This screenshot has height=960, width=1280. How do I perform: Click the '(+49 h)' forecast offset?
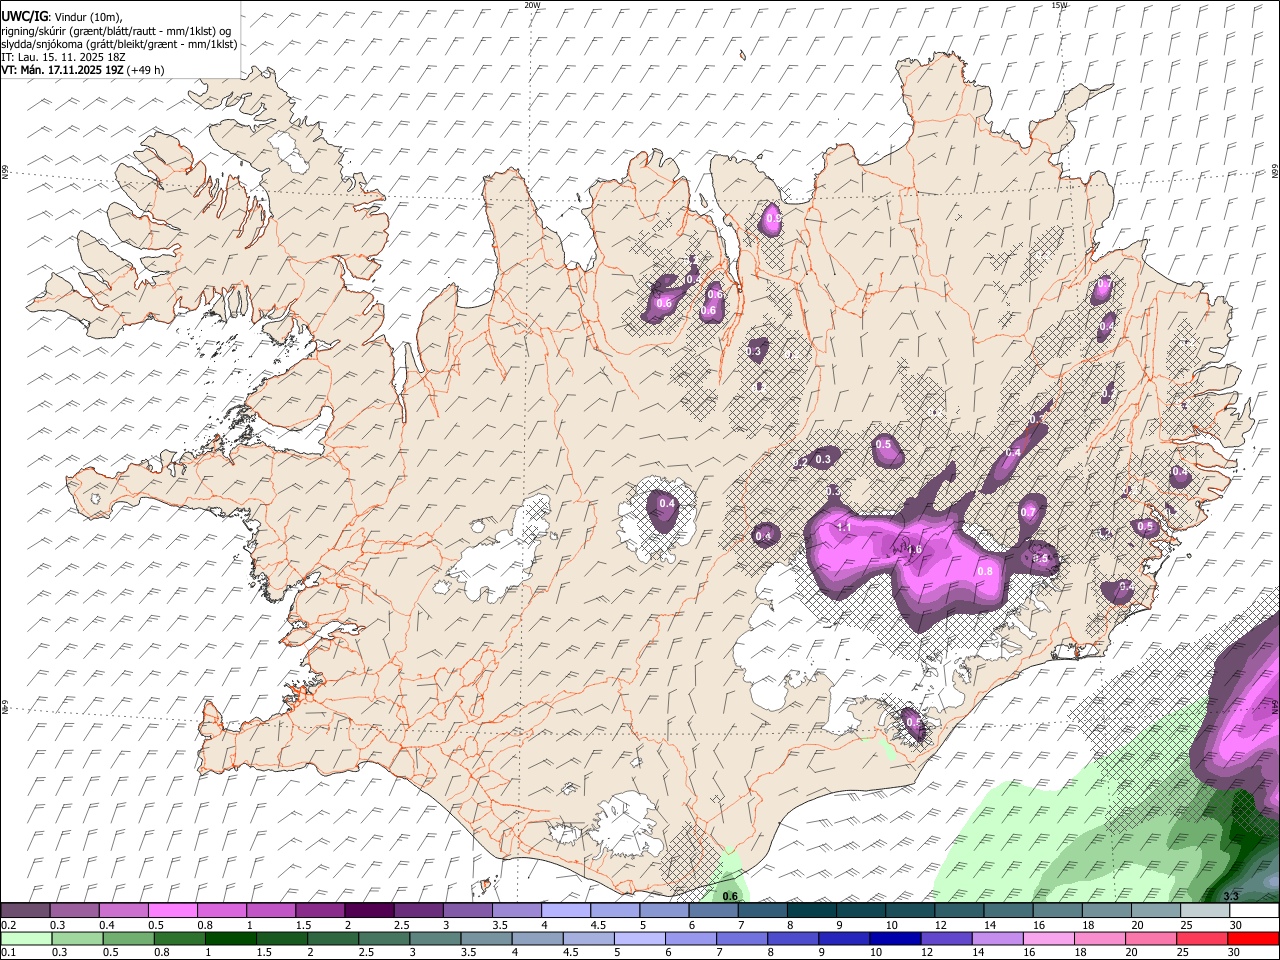pos(146,70)
